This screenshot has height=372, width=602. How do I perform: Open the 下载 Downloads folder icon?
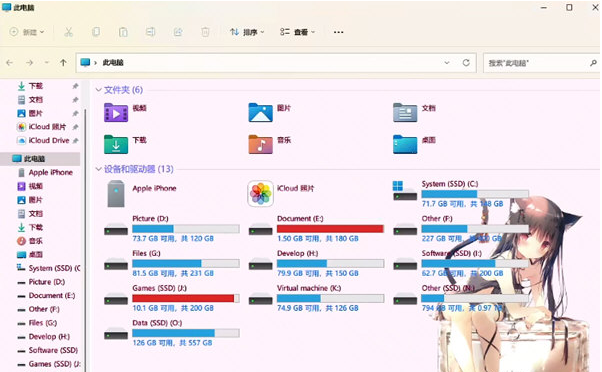point(116,144)
